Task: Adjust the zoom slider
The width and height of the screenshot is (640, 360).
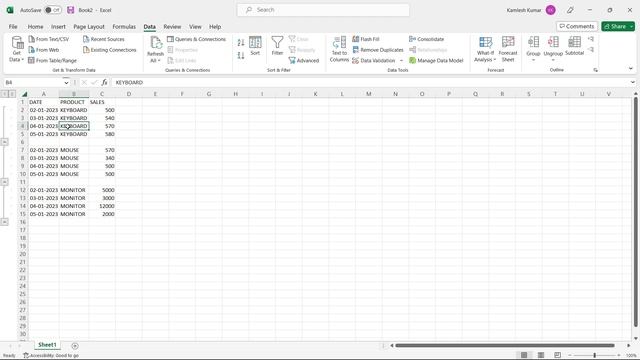Action: coord(595,355)
